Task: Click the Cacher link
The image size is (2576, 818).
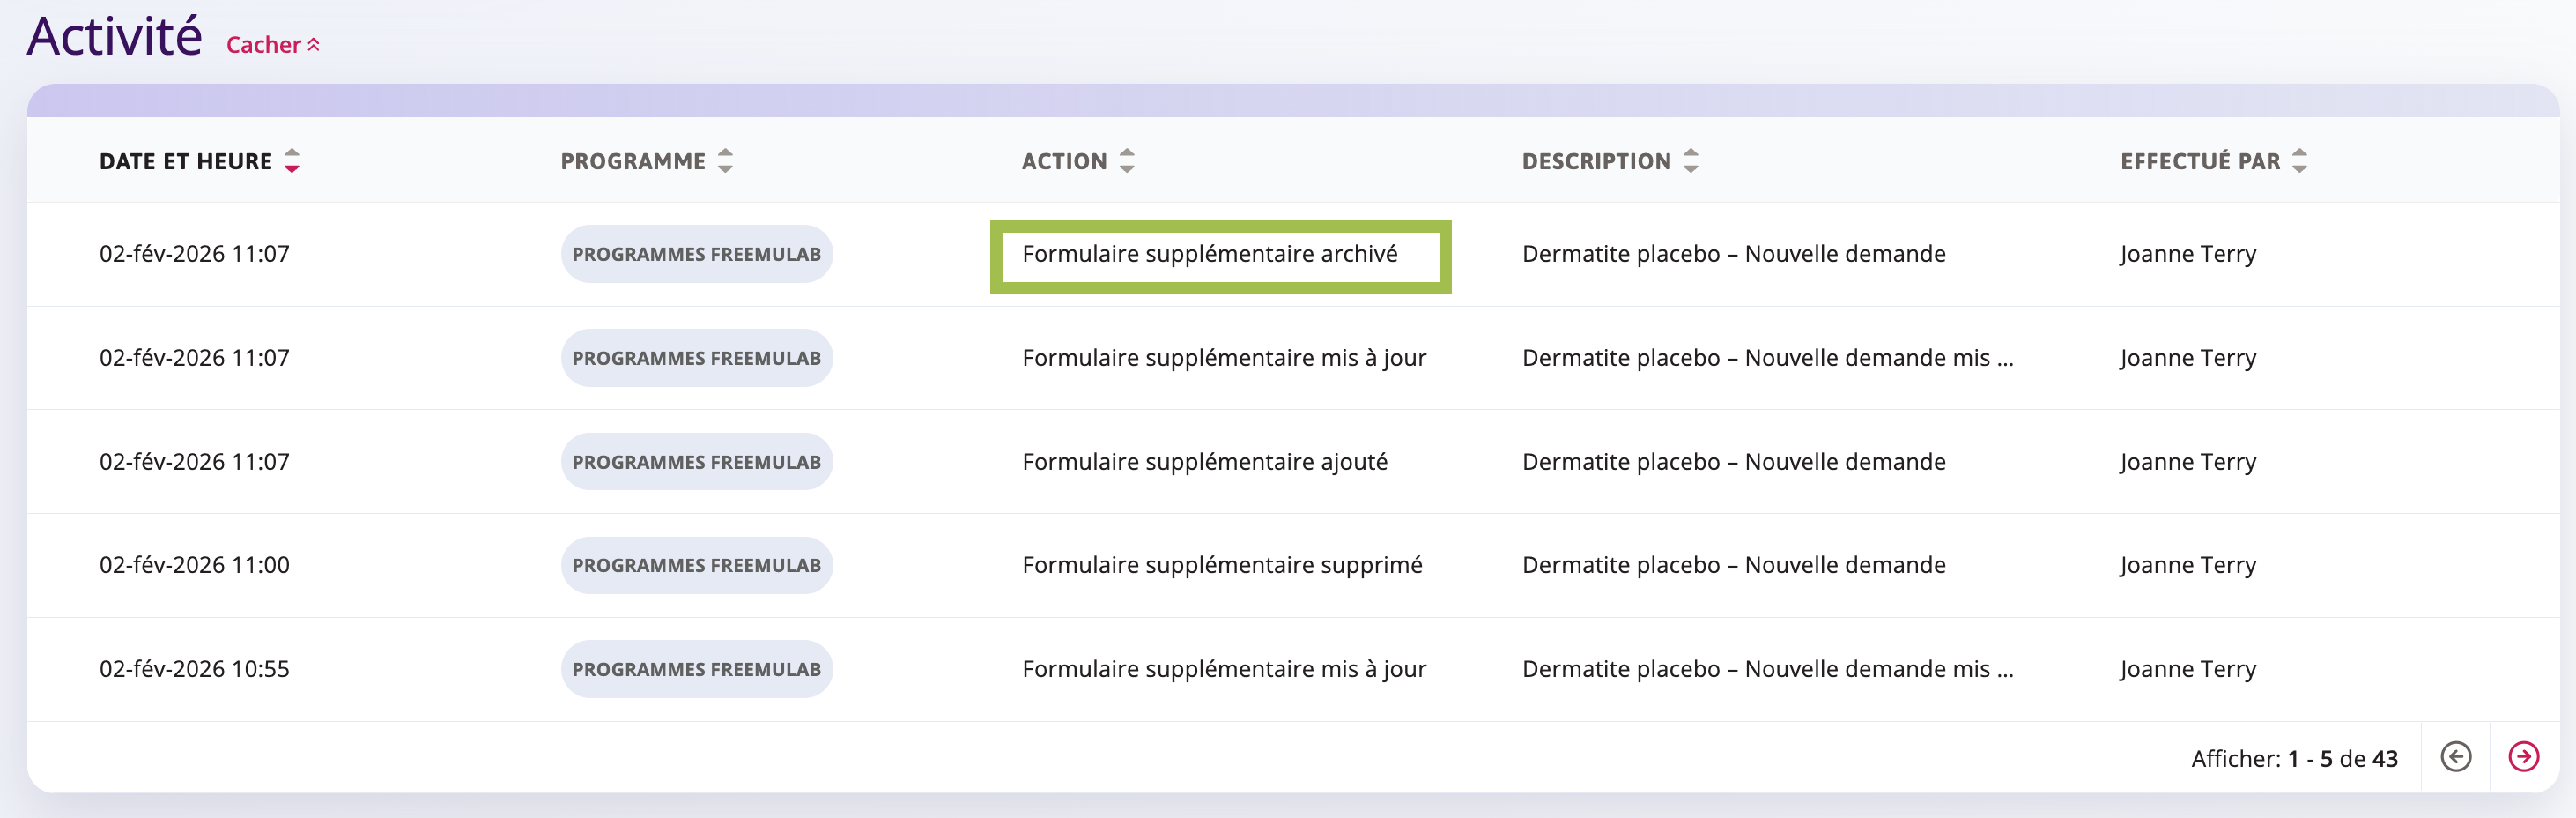Action: [x=264, y=45]
